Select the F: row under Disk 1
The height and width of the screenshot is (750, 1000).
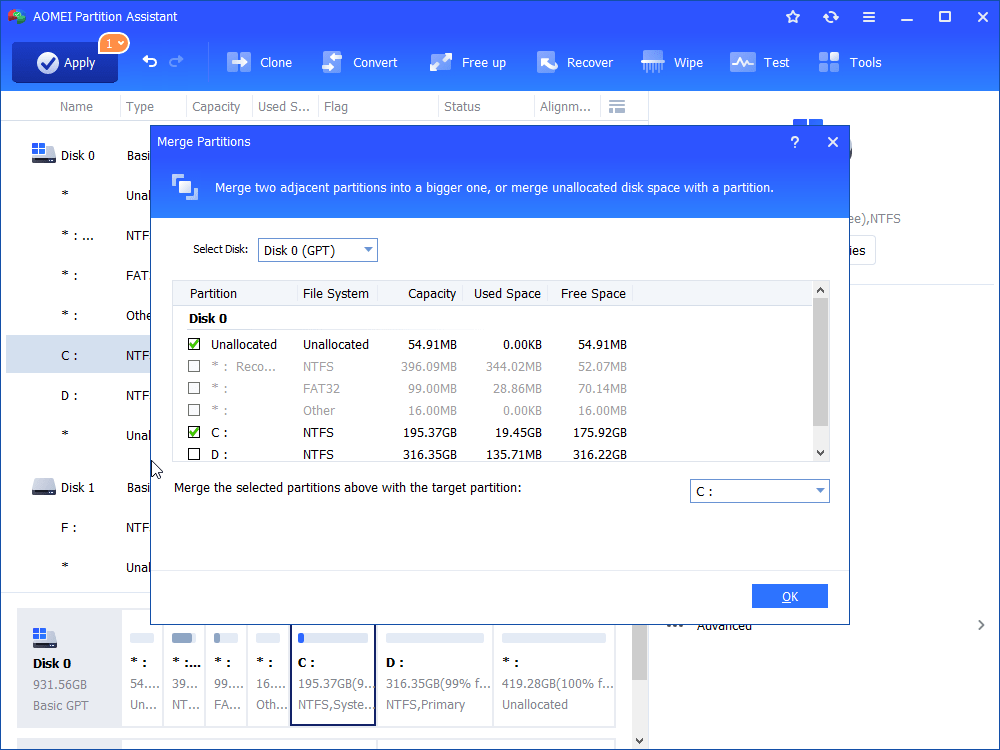click(x=78, y=527)
